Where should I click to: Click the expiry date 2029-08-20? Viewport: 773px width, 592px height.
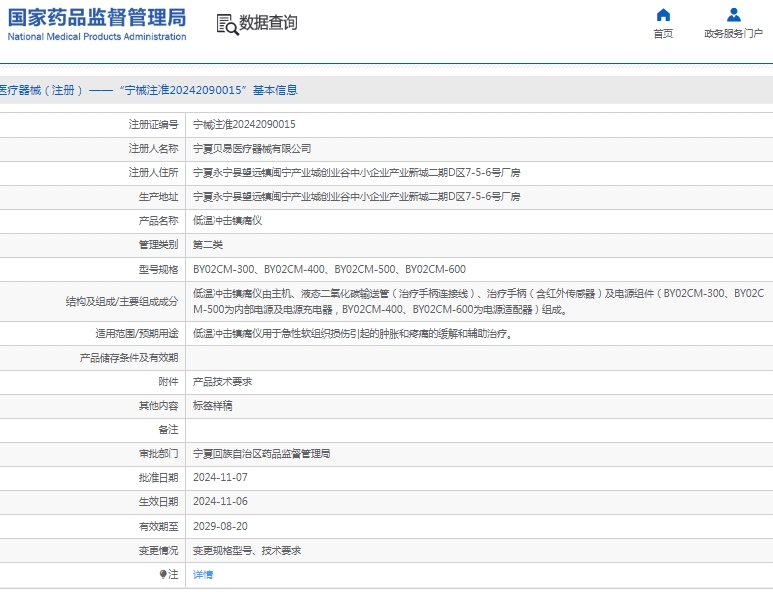click(220, 526)
